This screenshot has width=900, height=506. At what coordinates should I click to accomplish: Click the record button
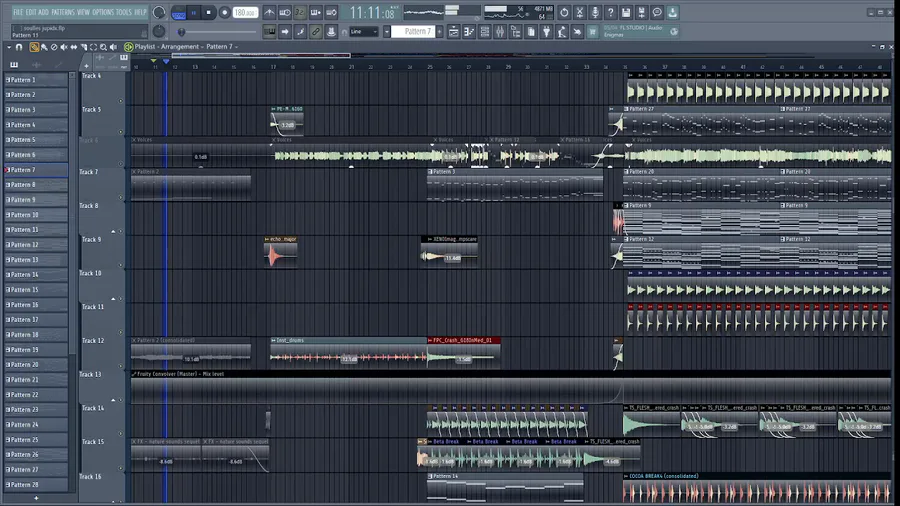point(224,13)
